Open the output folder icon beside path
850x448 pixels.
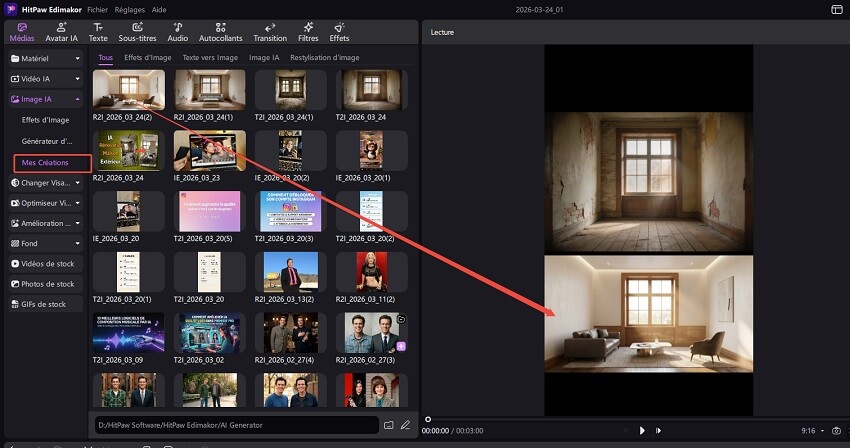click(389, 425)
